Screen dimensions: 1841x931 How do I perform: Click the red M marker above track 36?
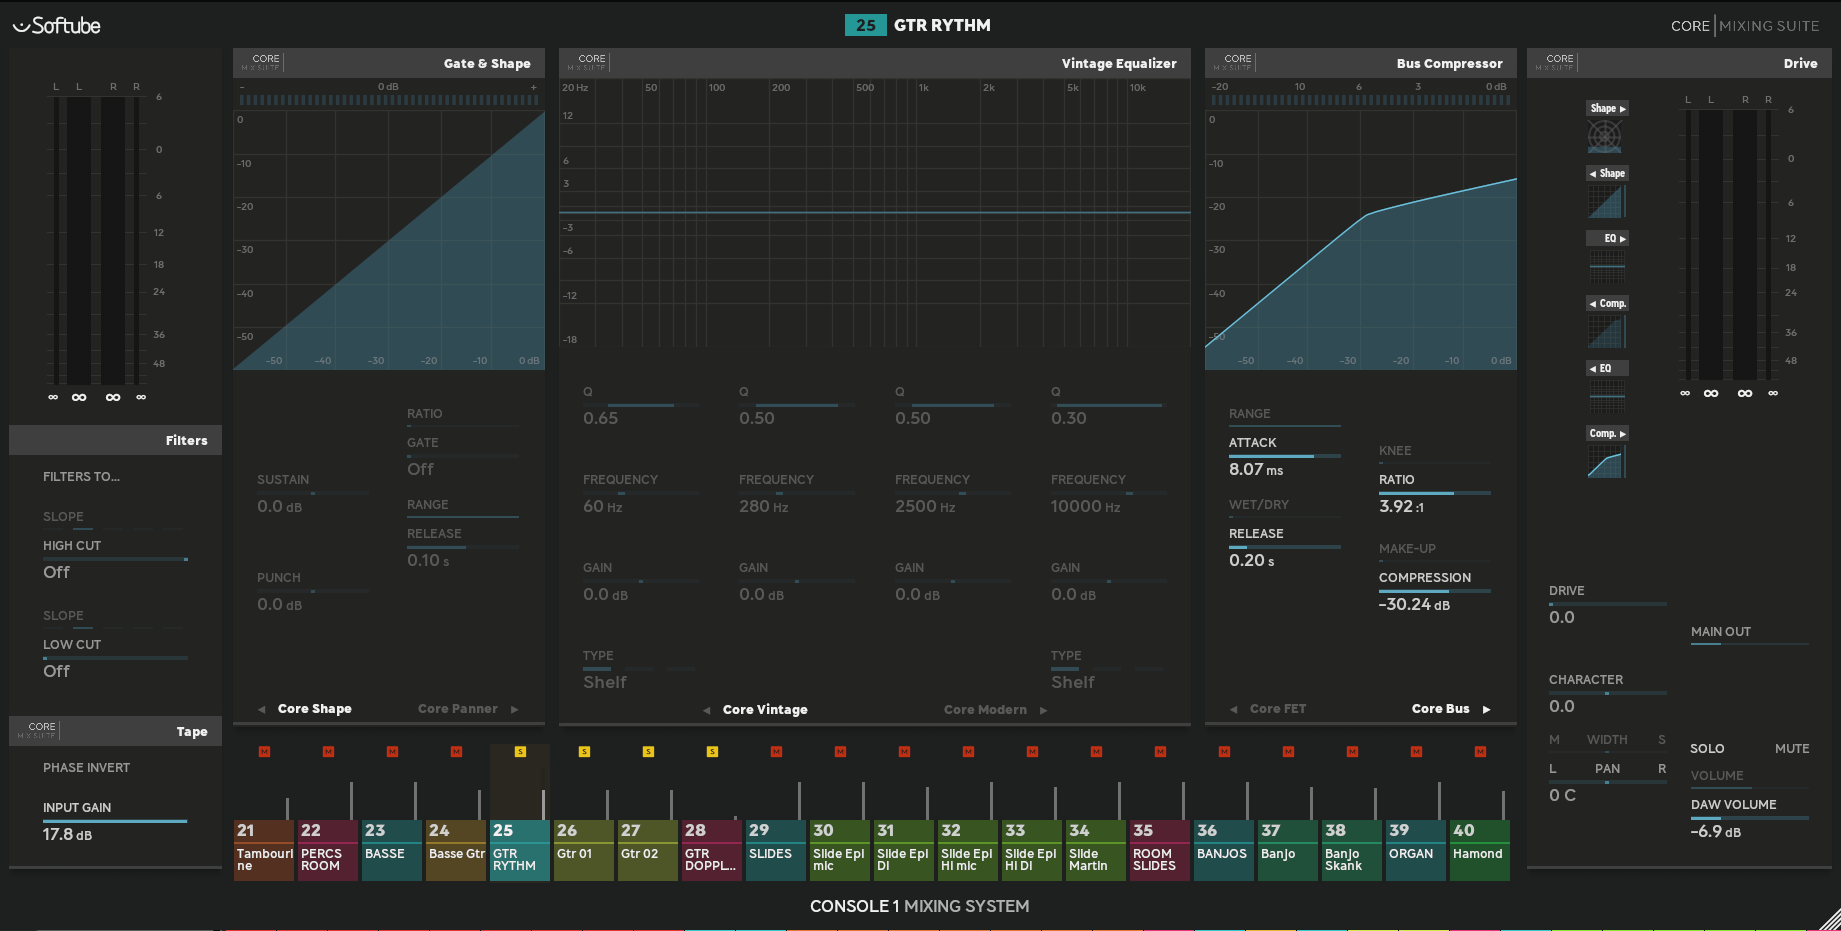pos(1224,751)
